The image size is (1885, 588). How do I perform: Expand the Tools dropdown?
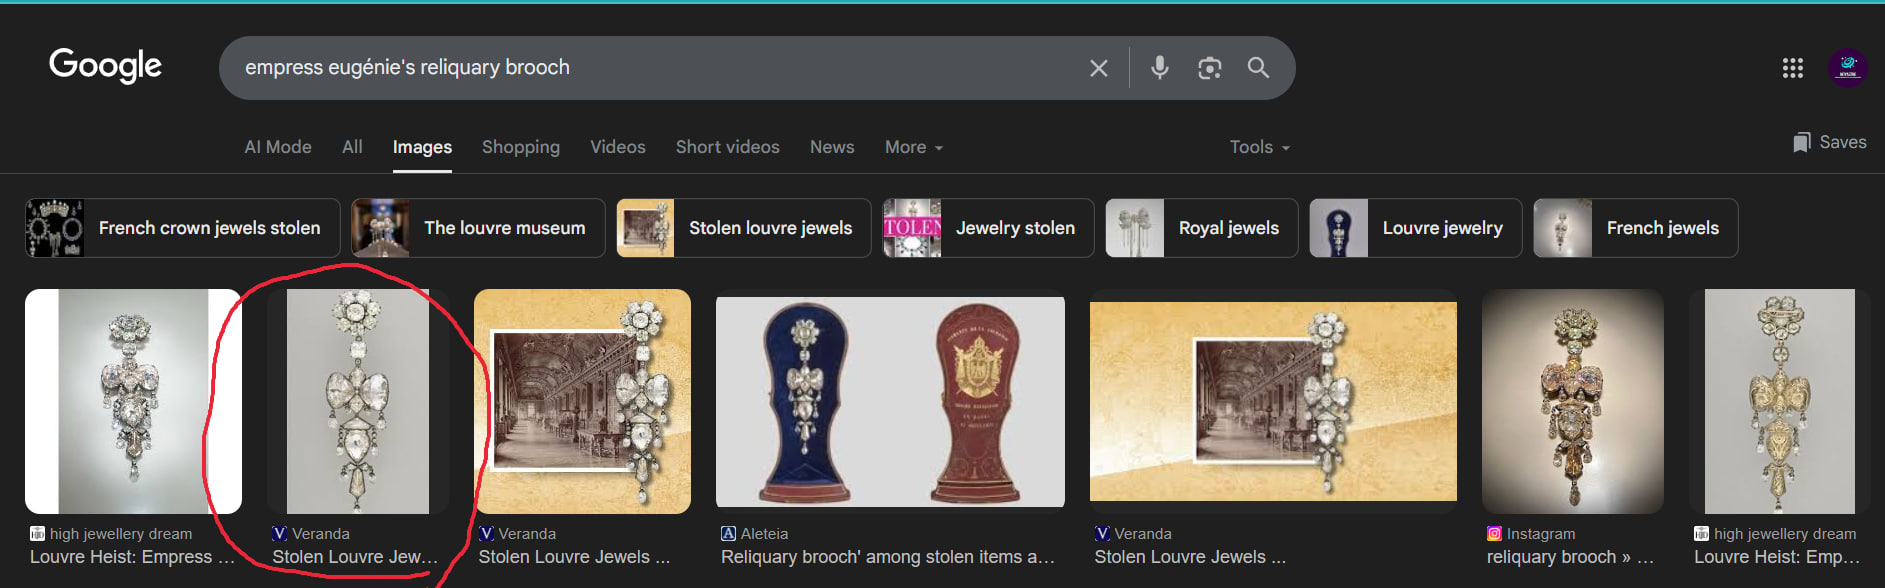pyautogui.click(x=1260, y=147)
